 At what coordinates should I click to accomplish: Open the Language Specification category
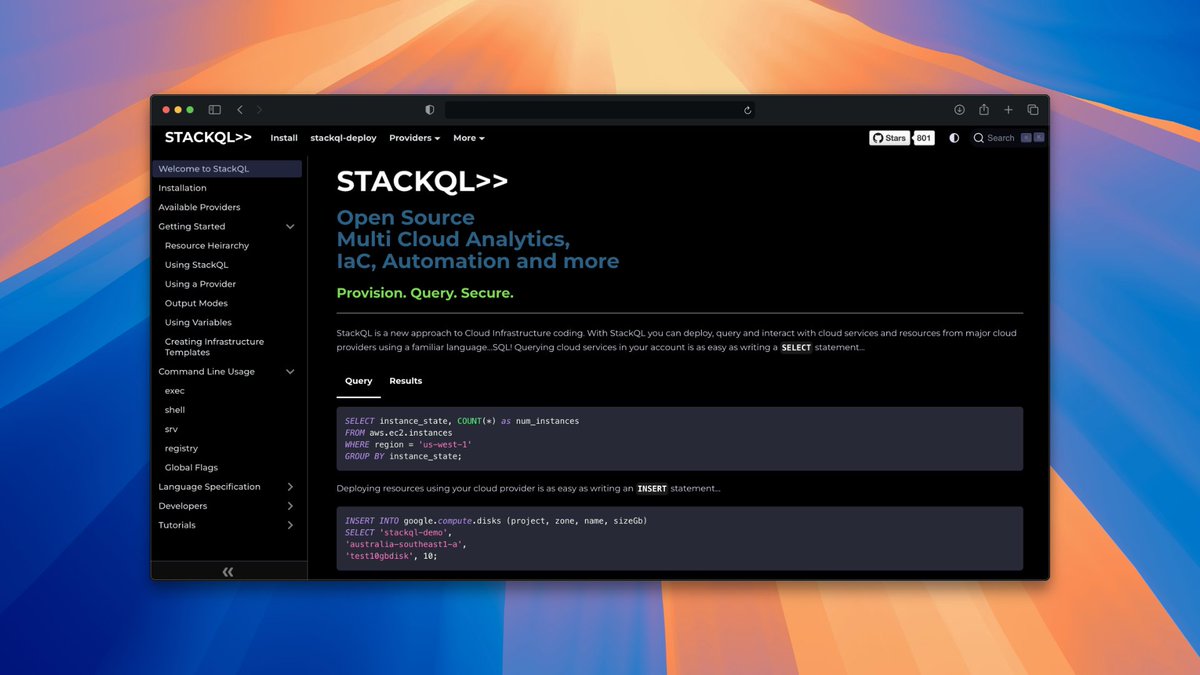(210, 487)
